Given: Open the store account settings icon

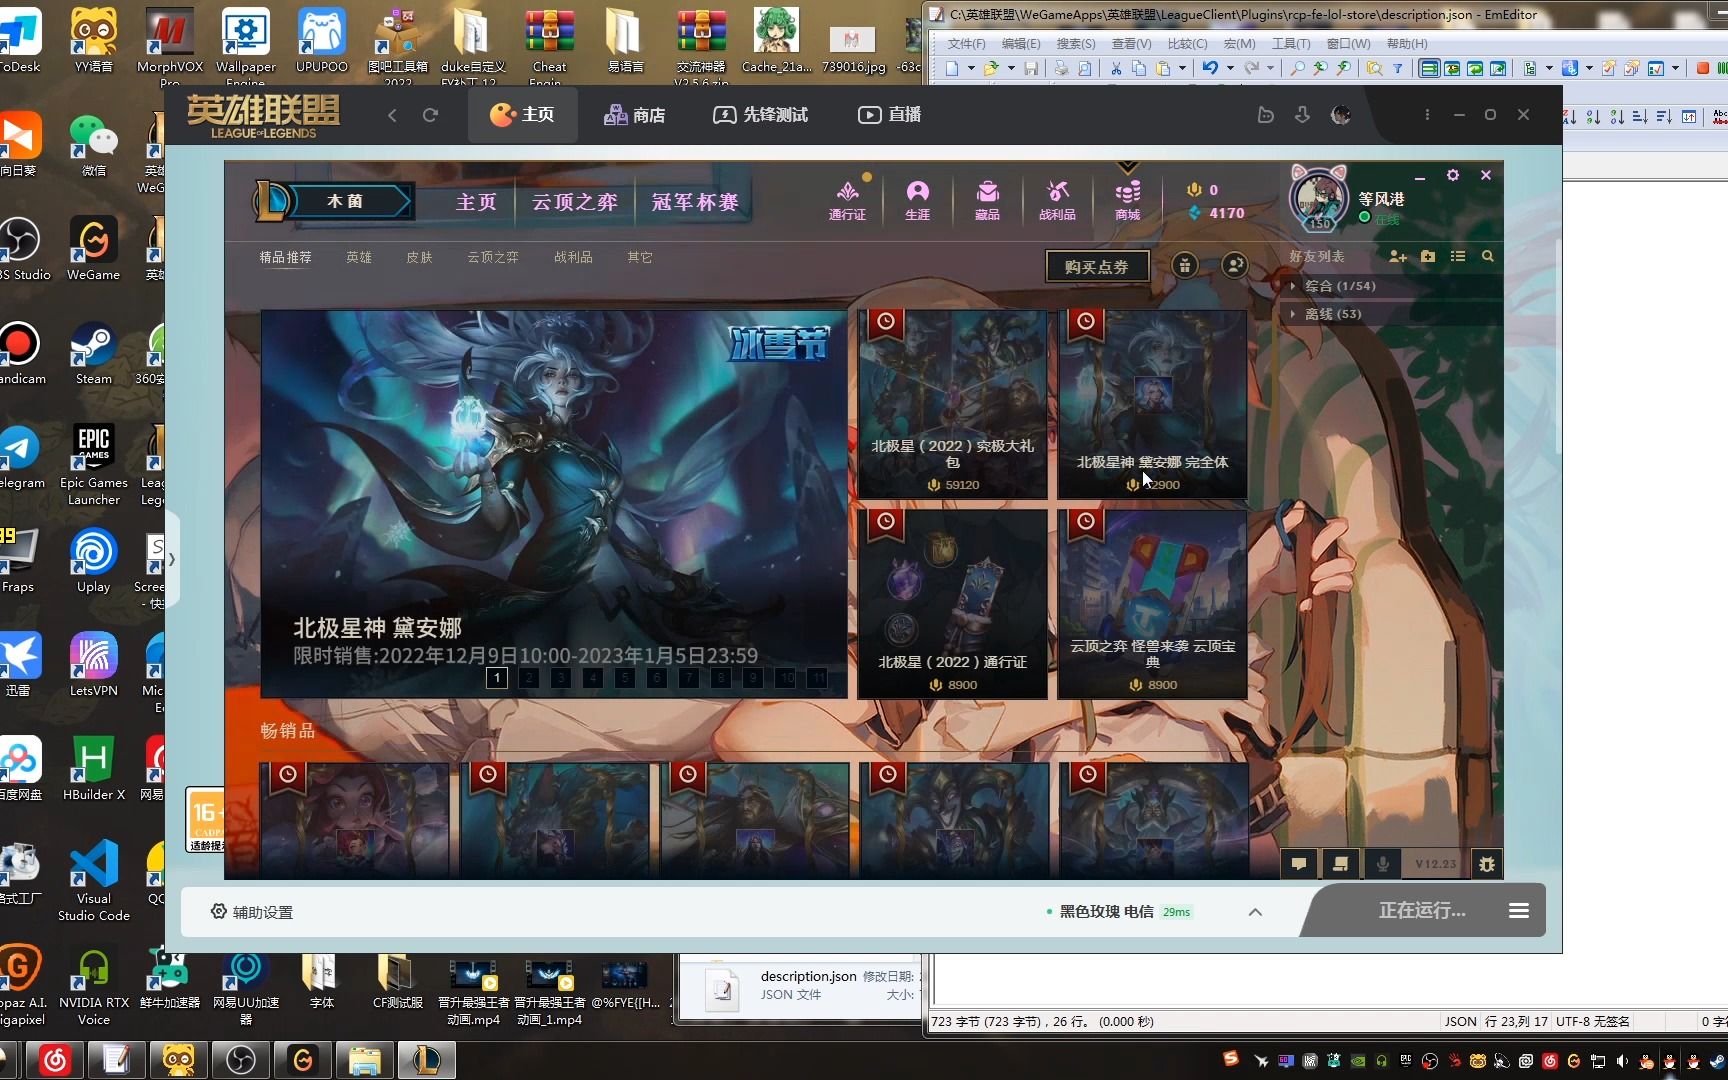Looking at the screenshot, I should point(1235,266).
